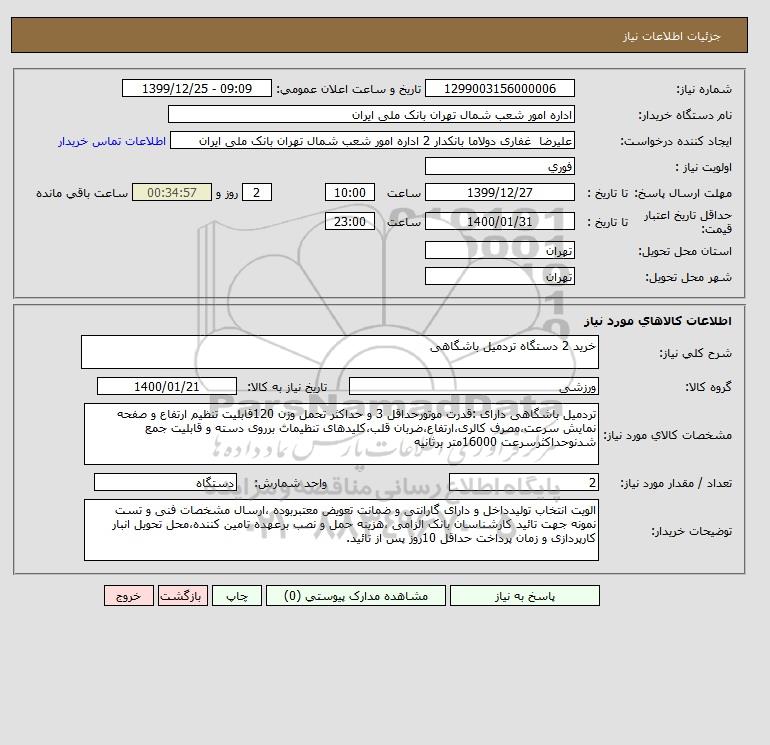770x745 pixels.
Task: Click the general description field خرید 2 دستگاه تردمیل
Action: pyautogui.click(x=340, y=352)
